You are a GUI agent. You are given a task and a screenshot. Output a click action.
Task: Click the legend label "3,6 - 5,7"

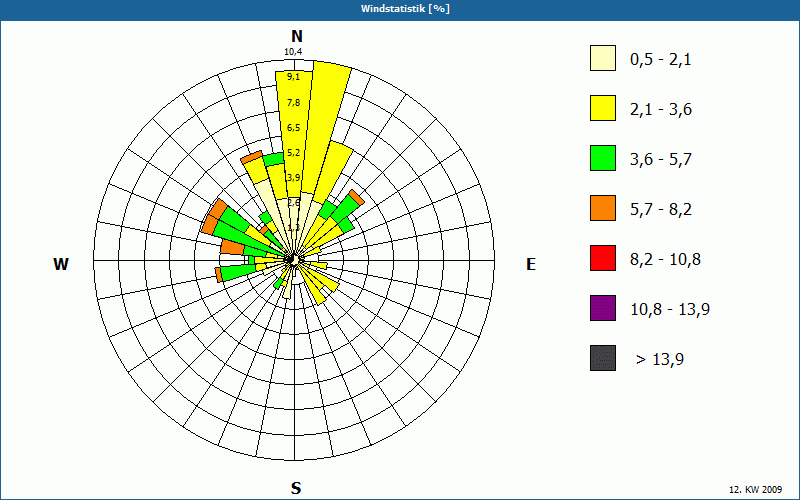661,160
